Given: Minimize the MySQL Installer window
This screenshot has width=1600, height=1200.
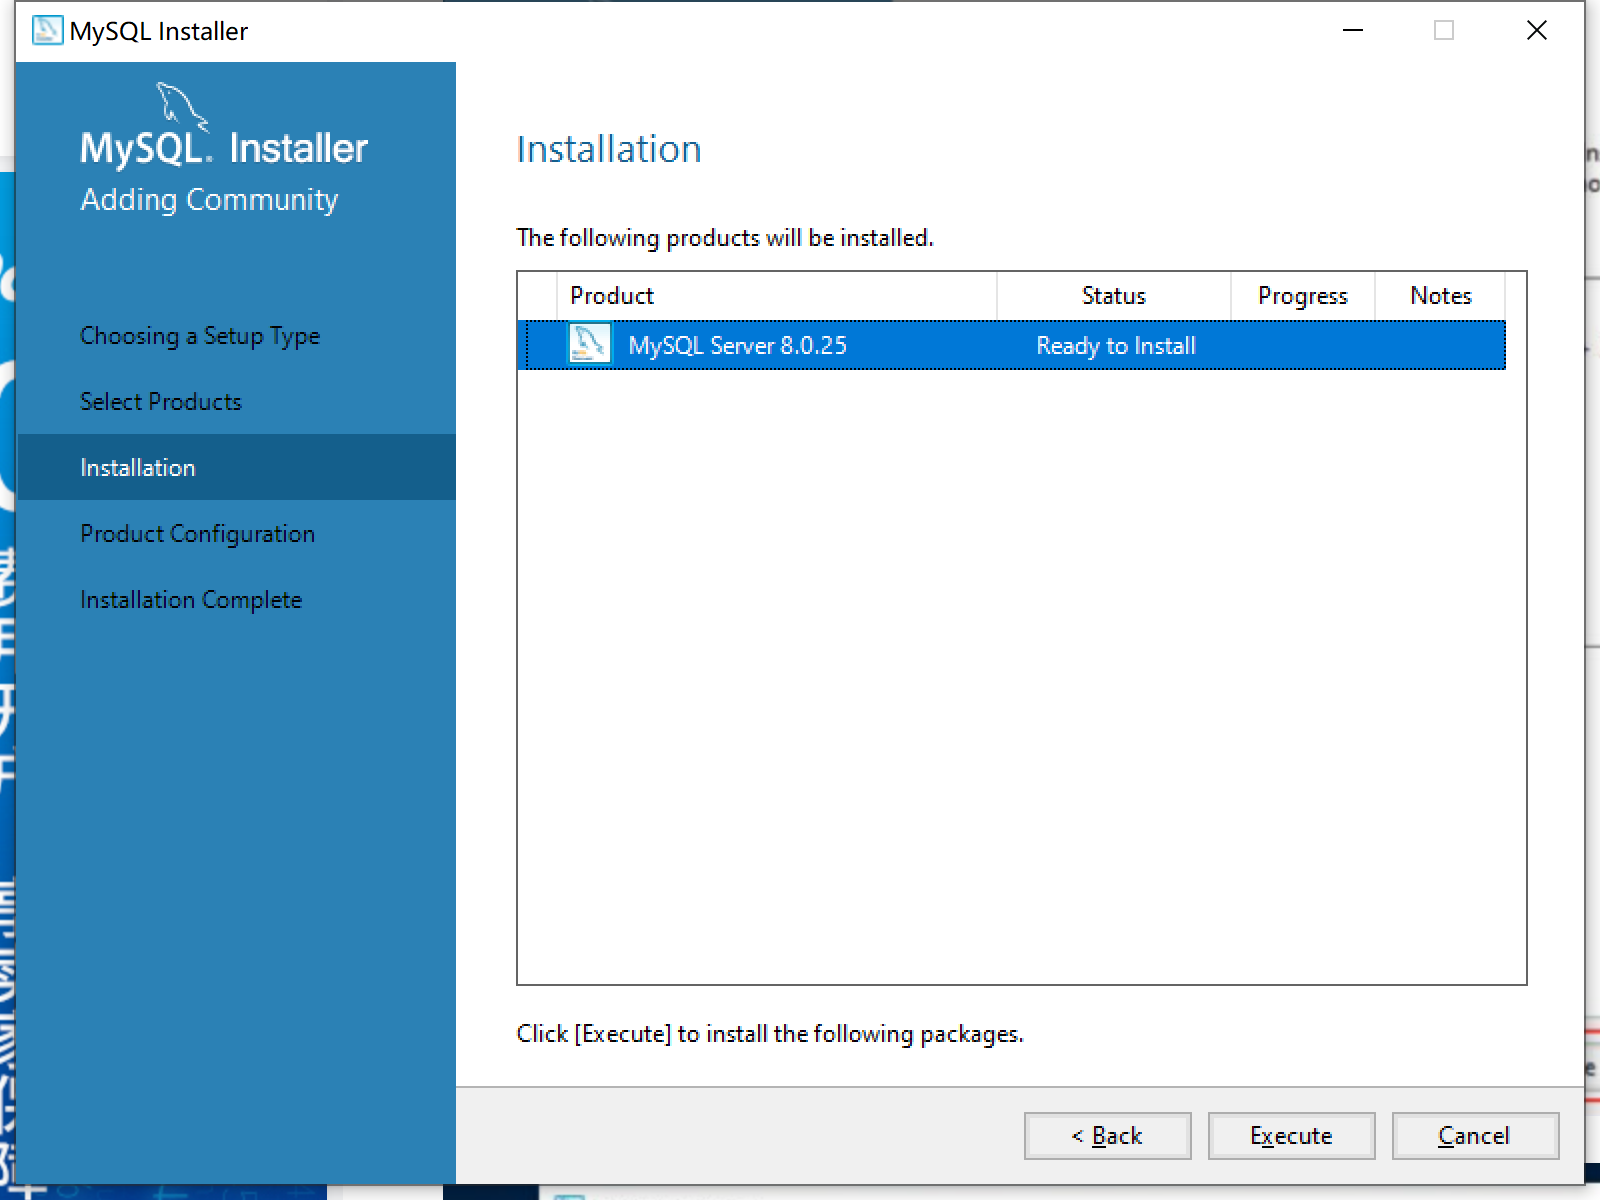Looking at the screenshot, I should (x=1353, y=31).
